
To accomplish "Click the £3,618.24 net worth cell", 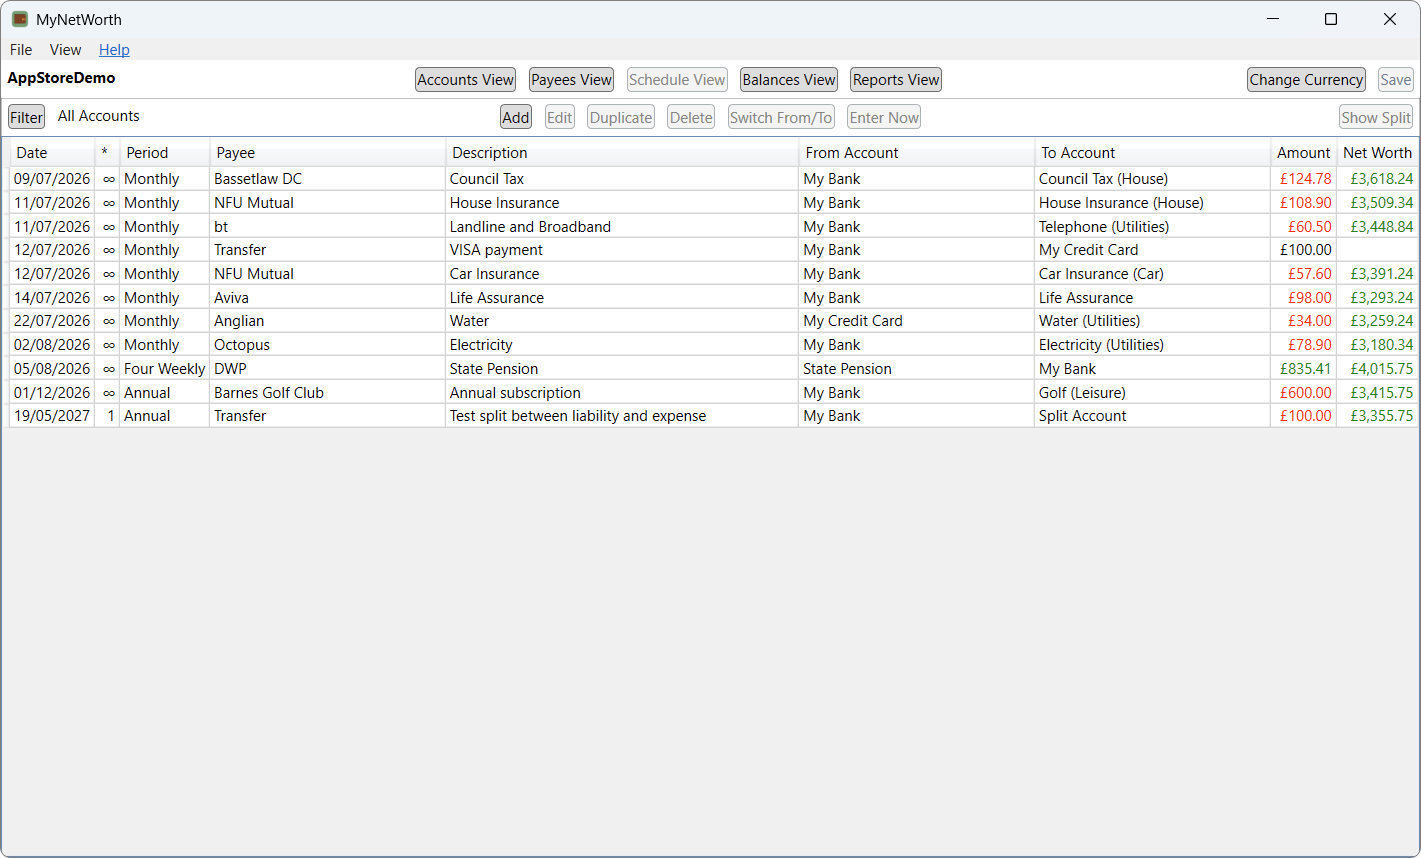I will pyautogui.click(x=1377, y=179).
